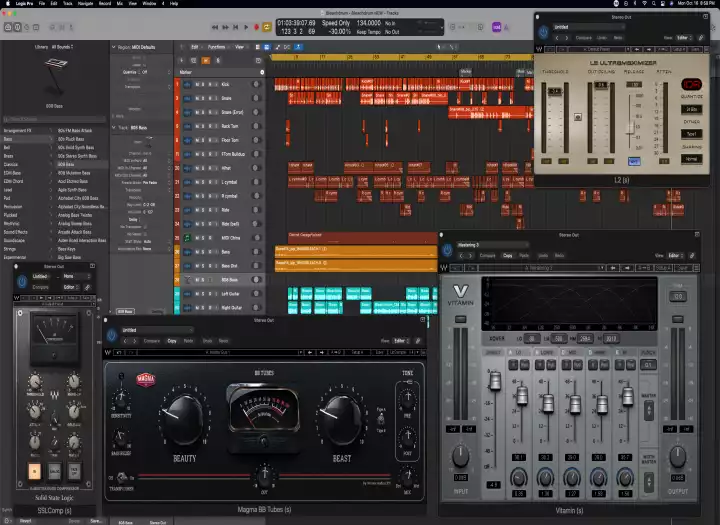The width and height of the screenshot is (720, 525).
Task: Open the Window menu
Action: coord(149,3)
